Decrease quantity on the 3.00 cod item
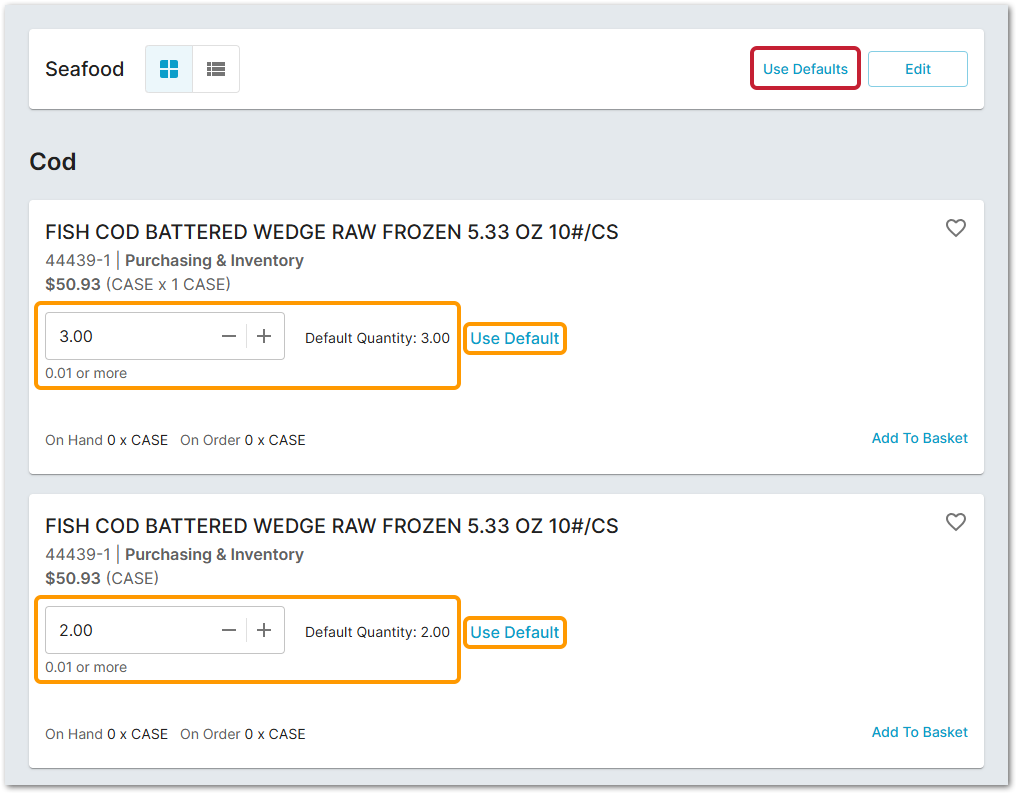This screenshot has height=794, width=1017. (229, 337)
